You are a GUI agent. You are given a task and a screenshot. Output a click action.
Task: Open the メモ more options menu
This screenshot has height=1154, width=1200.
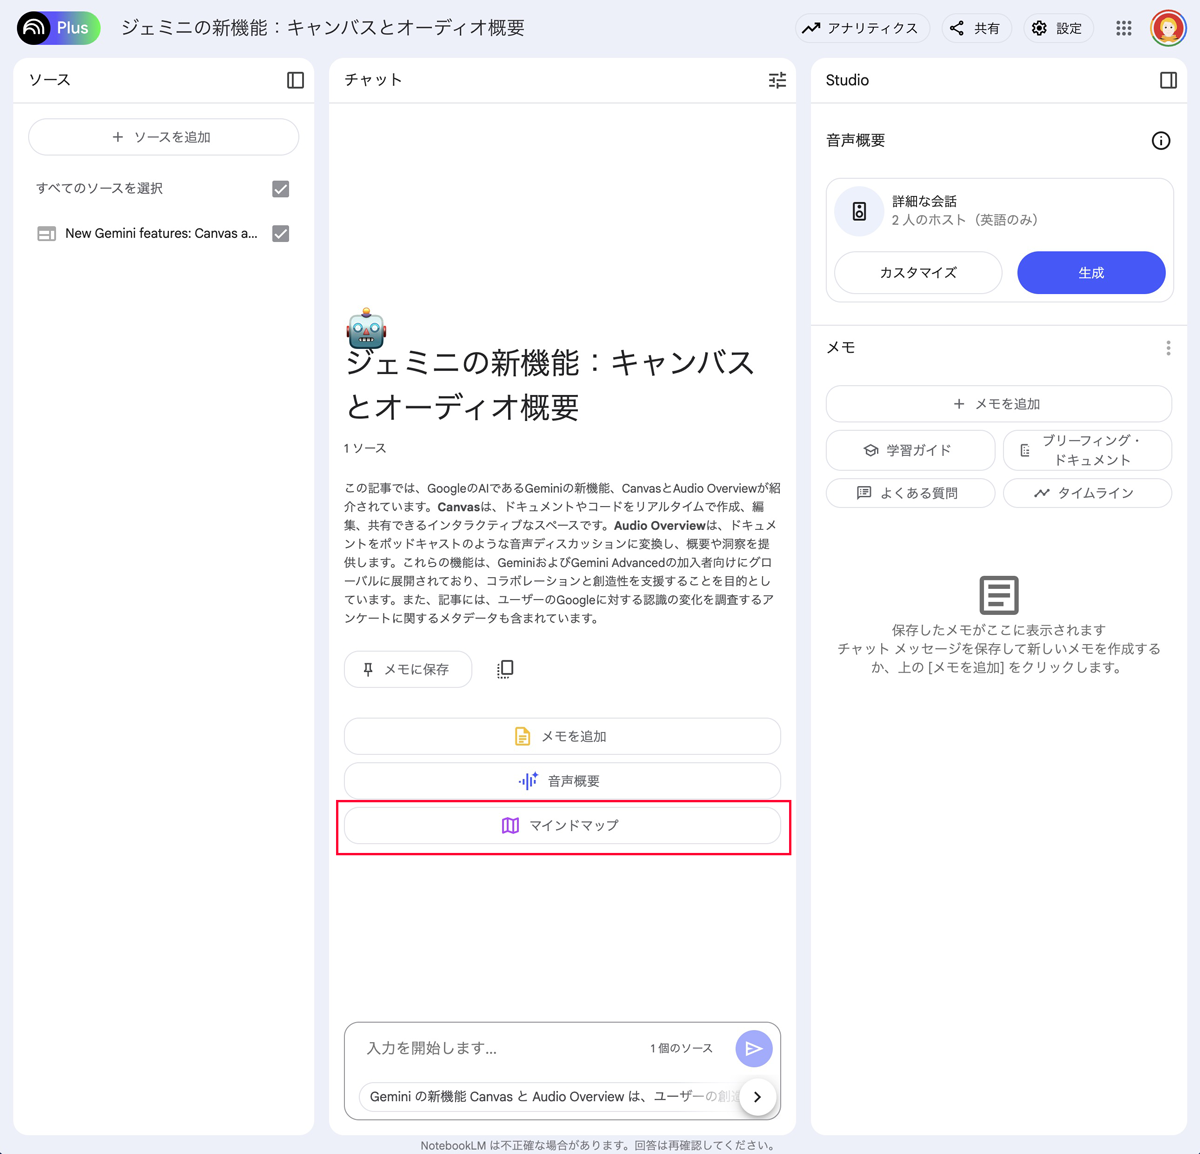(1168, 348)
